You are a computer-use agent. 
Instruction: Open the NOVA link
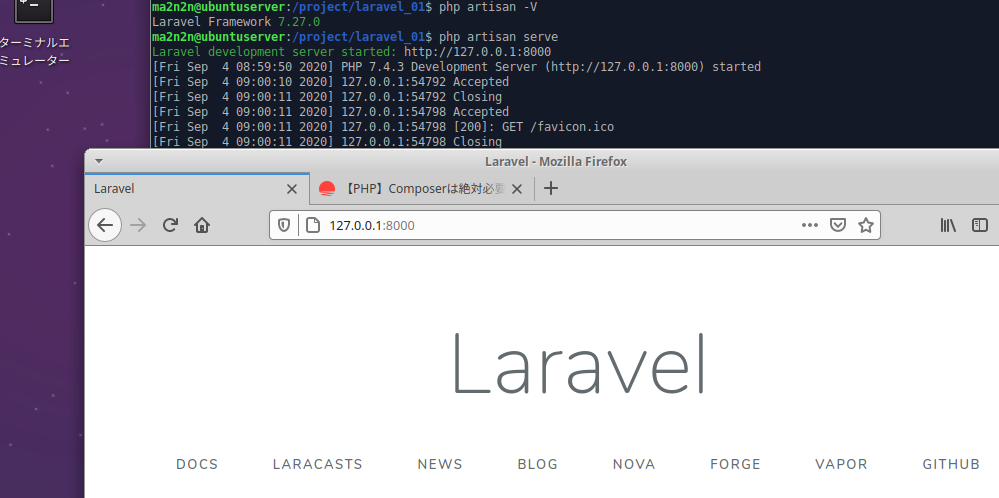pyautogui.click(x=635, y=464)
